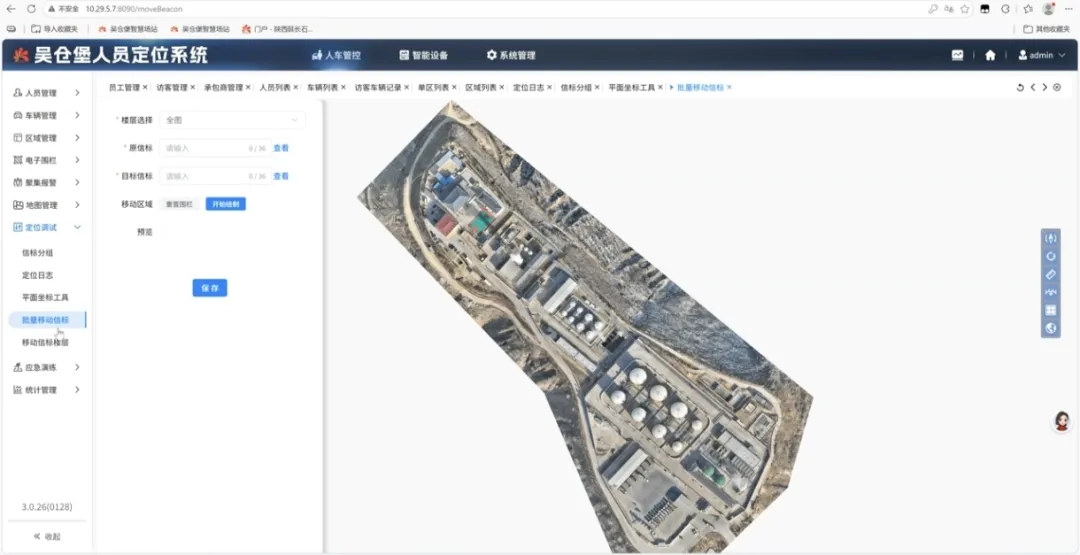Click the compass orientation map tool
This screenshot has width=1080, height=555.
[1050, 238]
